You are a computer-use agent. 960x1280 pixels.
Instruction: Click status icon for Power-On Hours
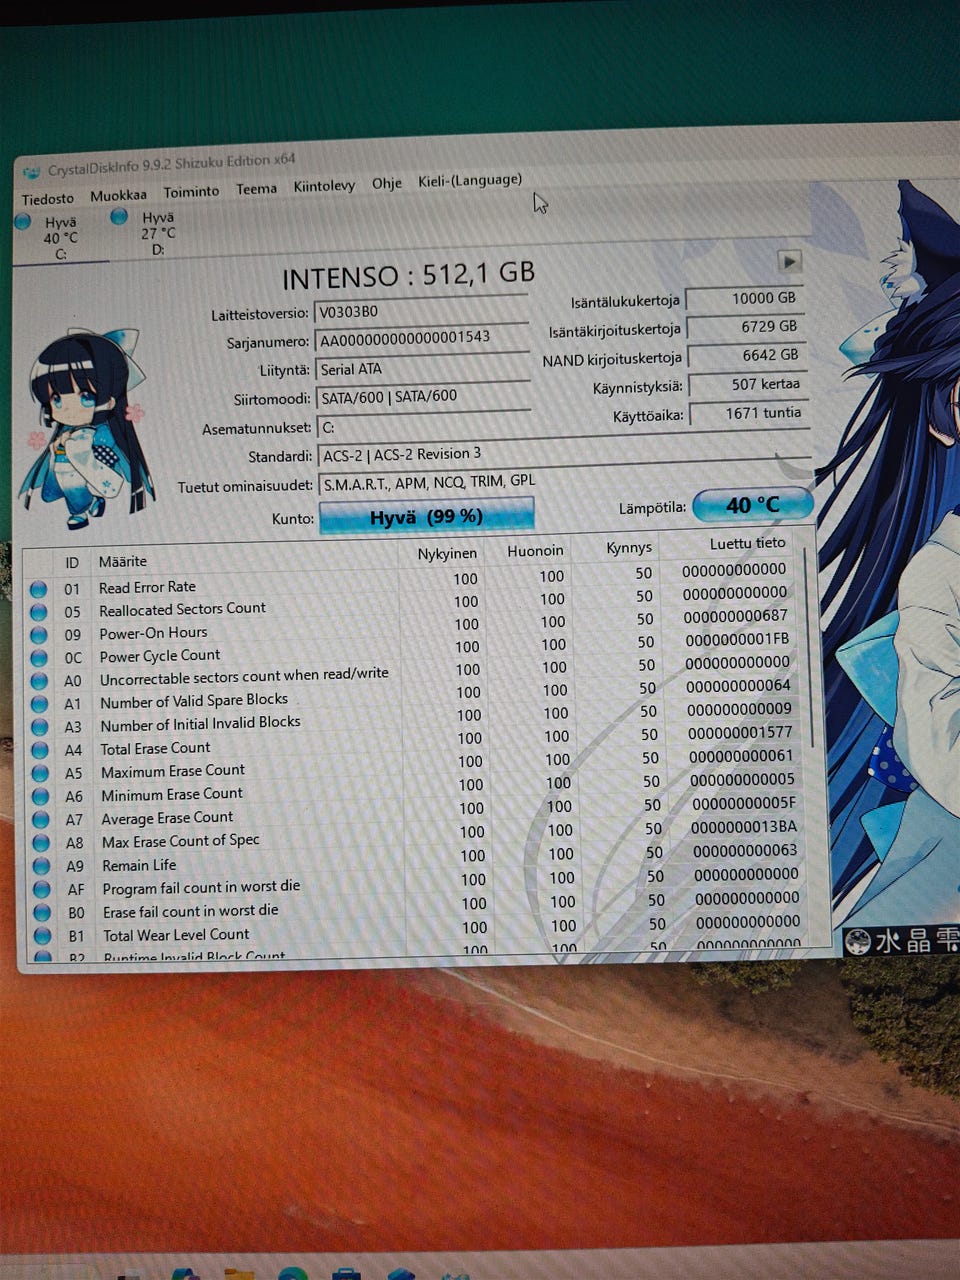click(x=39, y=635)
